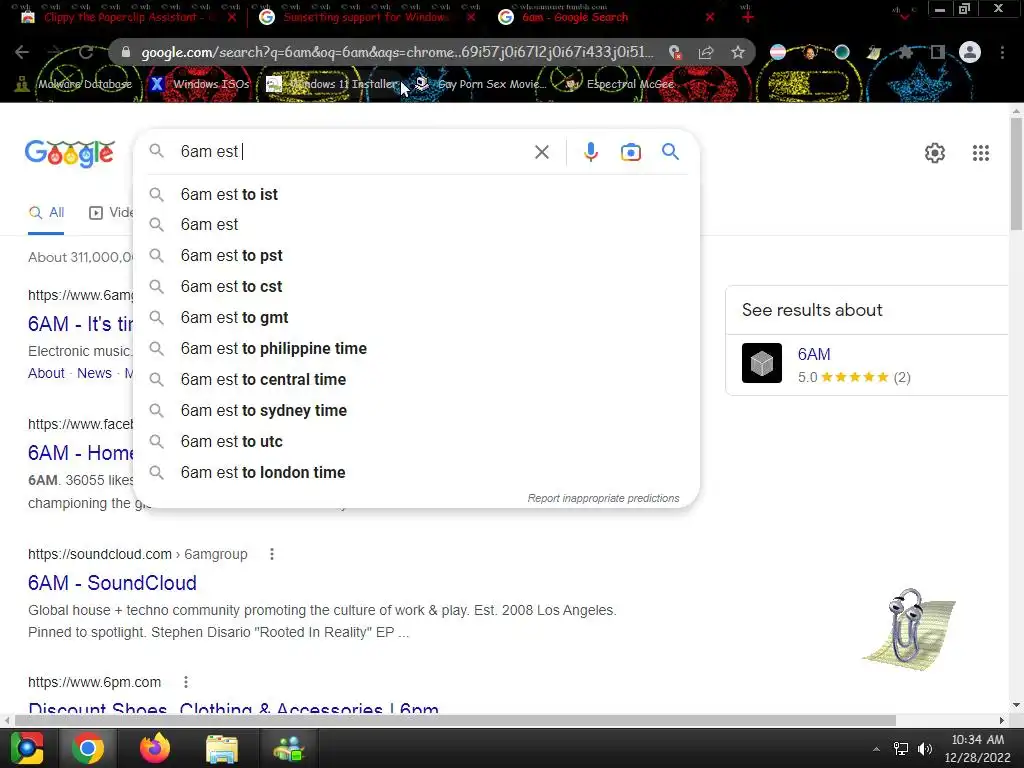Choose suggestion 6am est to pst
Image resolution: width=1024 pixels, height=768 pixels.
click(417, 255)
